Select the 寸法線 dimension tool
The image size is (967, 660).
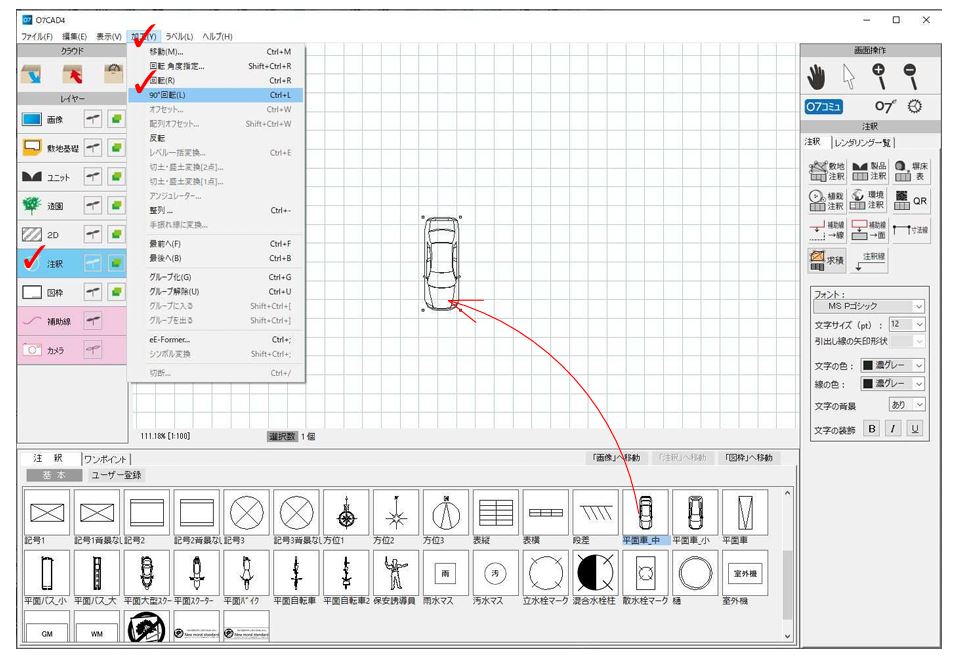(910, 230)
